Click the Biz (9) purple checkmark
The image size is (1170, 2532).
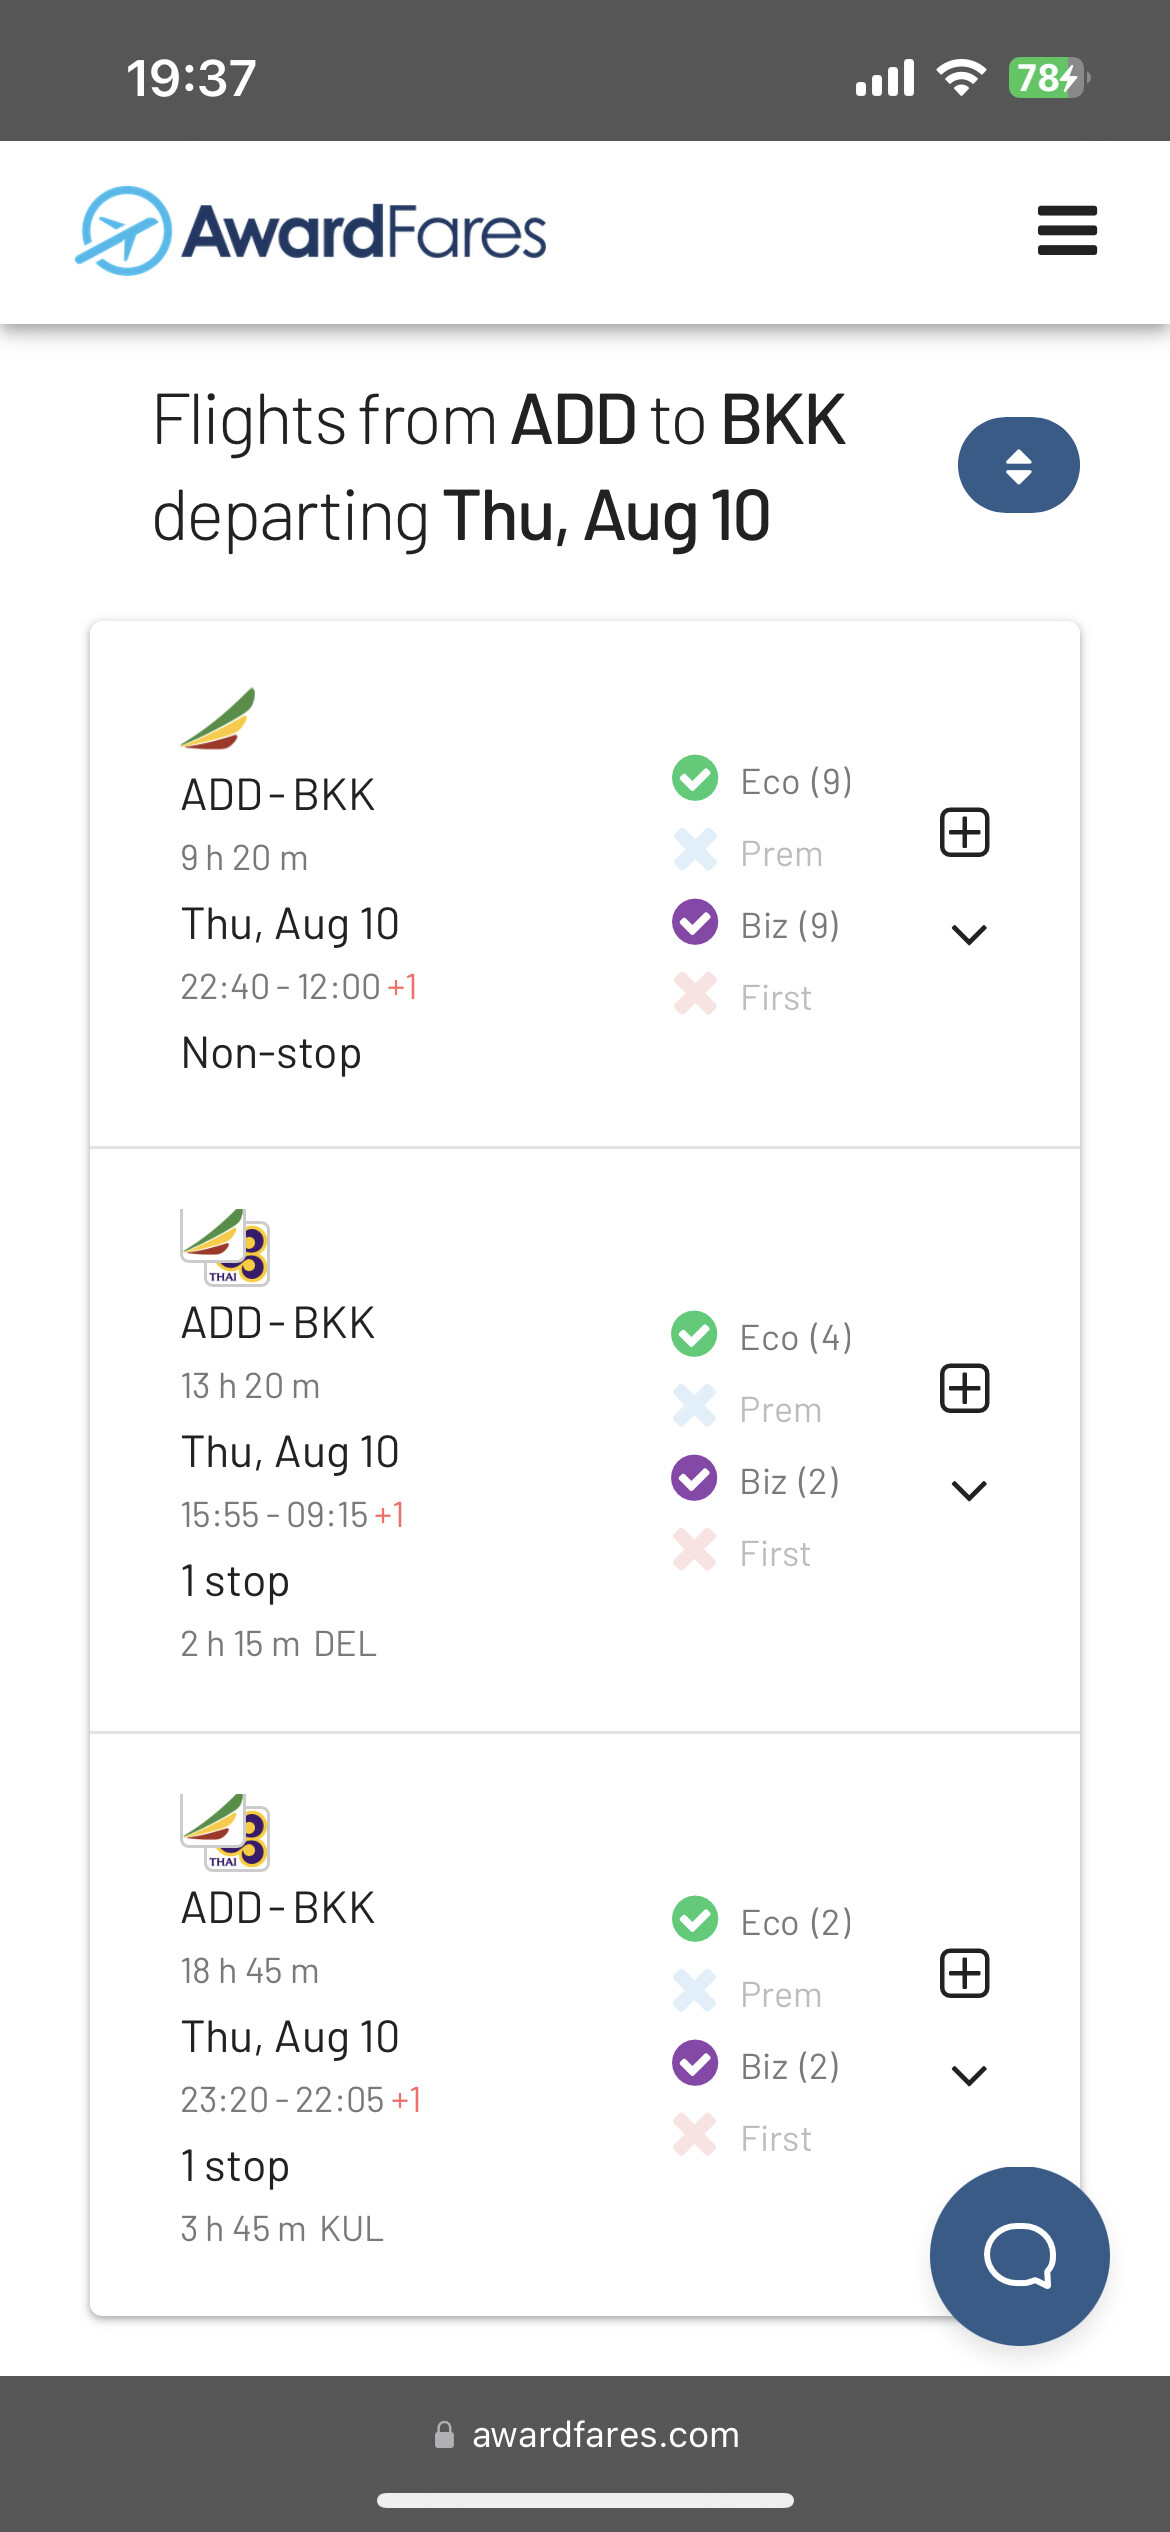[695, 922]
